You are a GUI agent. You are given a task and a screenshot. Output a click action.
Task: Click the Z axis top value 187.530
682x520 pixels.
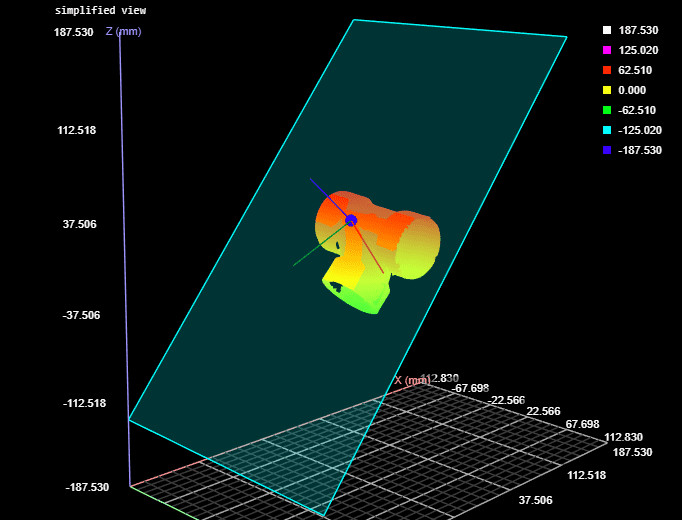[x=74, y=32]
